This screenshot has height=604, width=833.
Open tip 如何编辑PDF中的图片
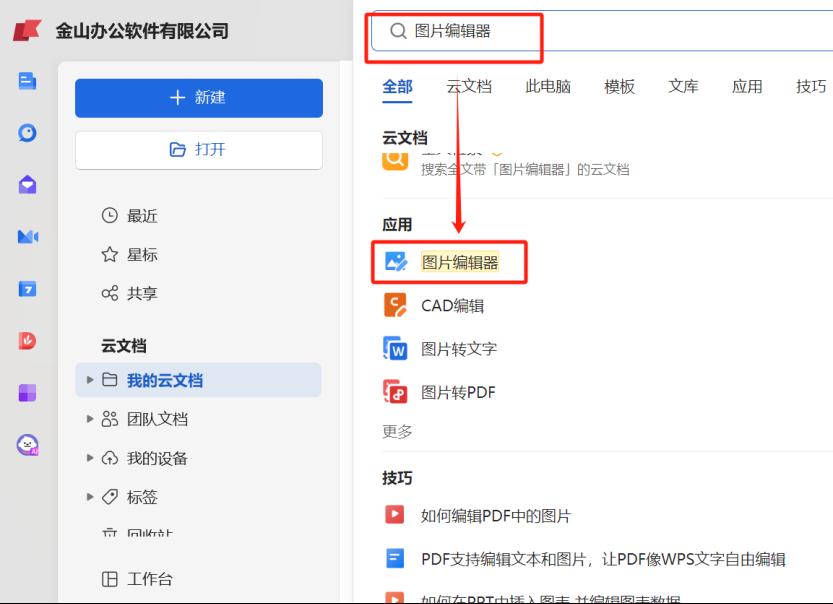click(x=496, y=515)
